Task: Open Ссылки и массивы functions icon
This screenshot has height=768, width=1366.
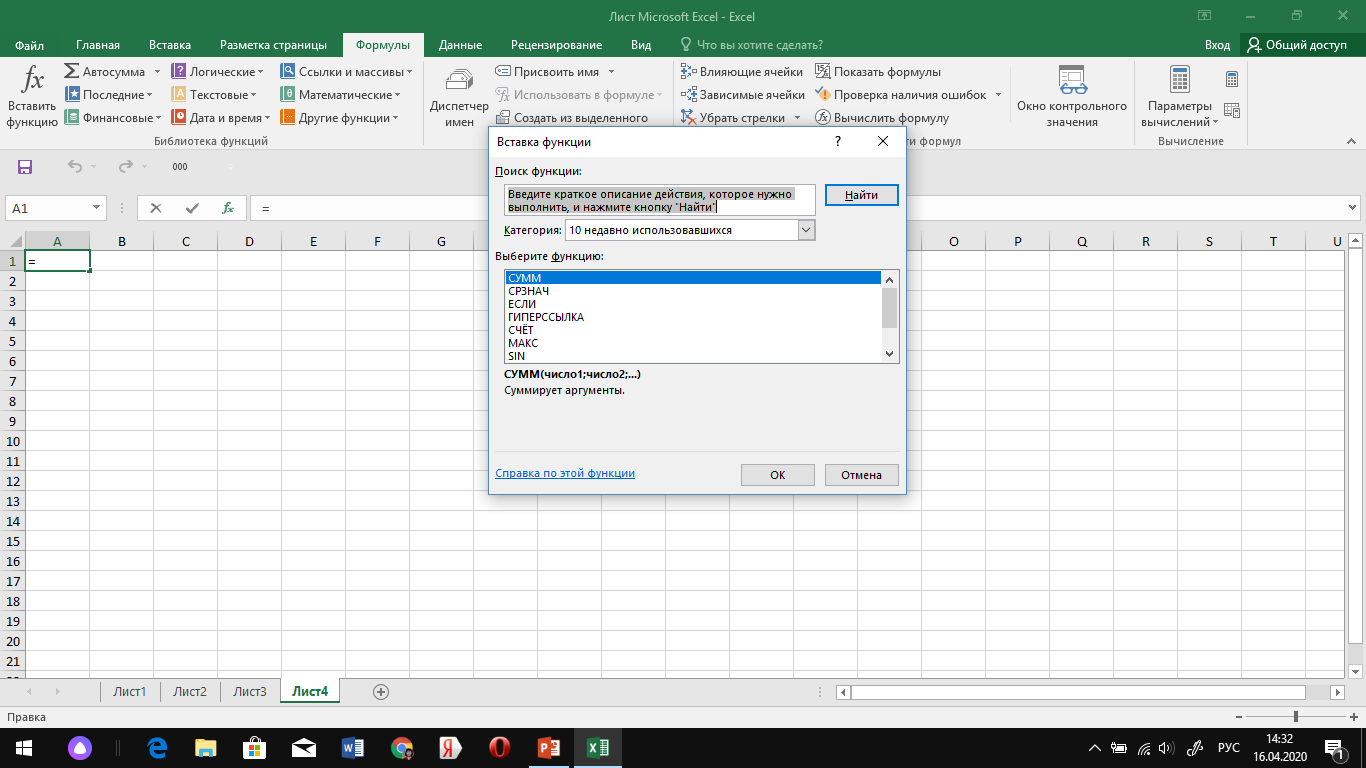Action: (287, 72)
